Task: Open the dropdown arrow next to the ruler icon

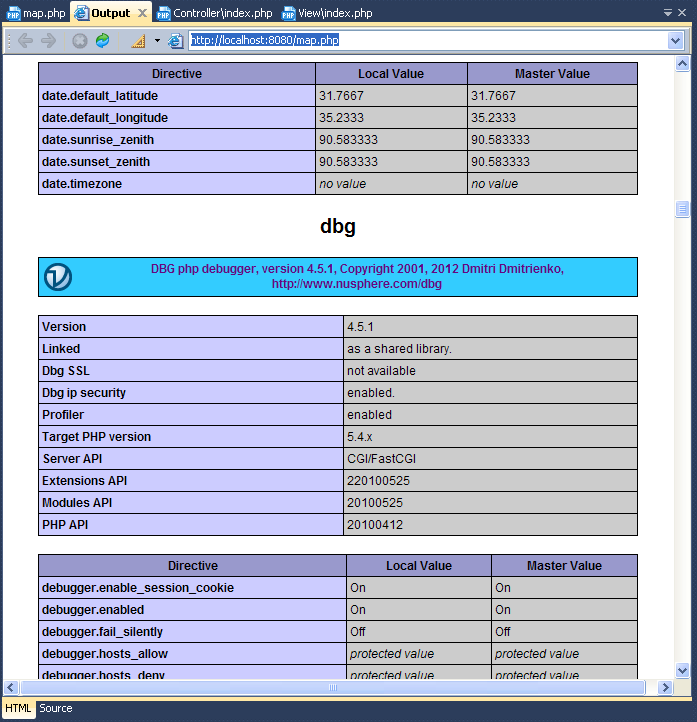Action: [157, 41]
